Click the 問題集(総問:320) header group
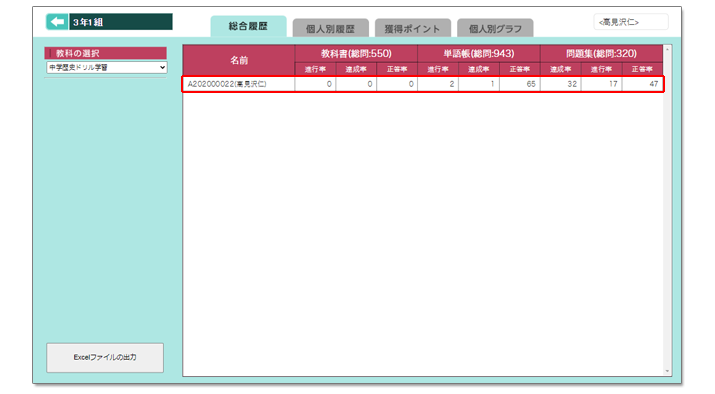Viewport: 715px width, 394px height. click(601, 53)
